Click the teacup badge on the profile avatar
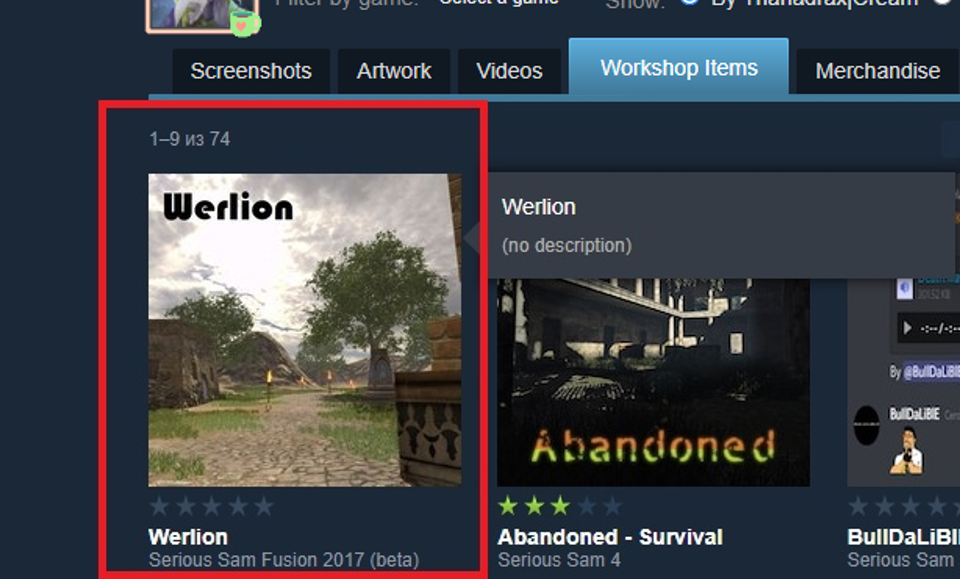Screen dimensions: 960x579 [245, 23]
